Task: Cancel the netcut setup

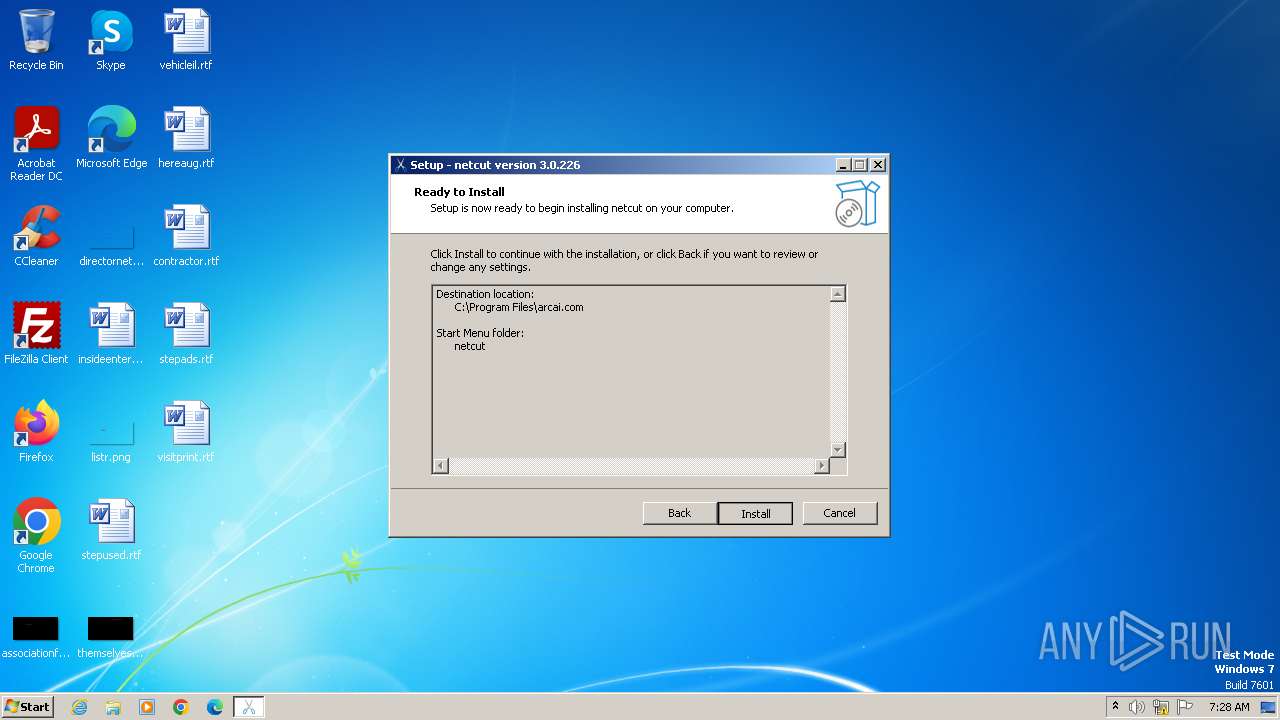Action: coord(840,513)
